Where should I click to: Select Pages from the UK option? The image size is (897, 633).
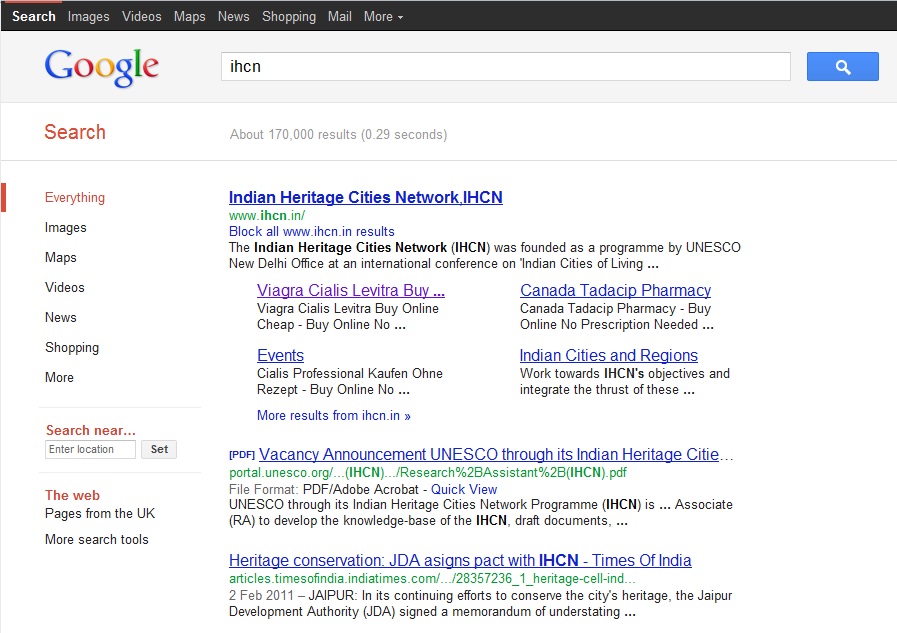point(100,513)
